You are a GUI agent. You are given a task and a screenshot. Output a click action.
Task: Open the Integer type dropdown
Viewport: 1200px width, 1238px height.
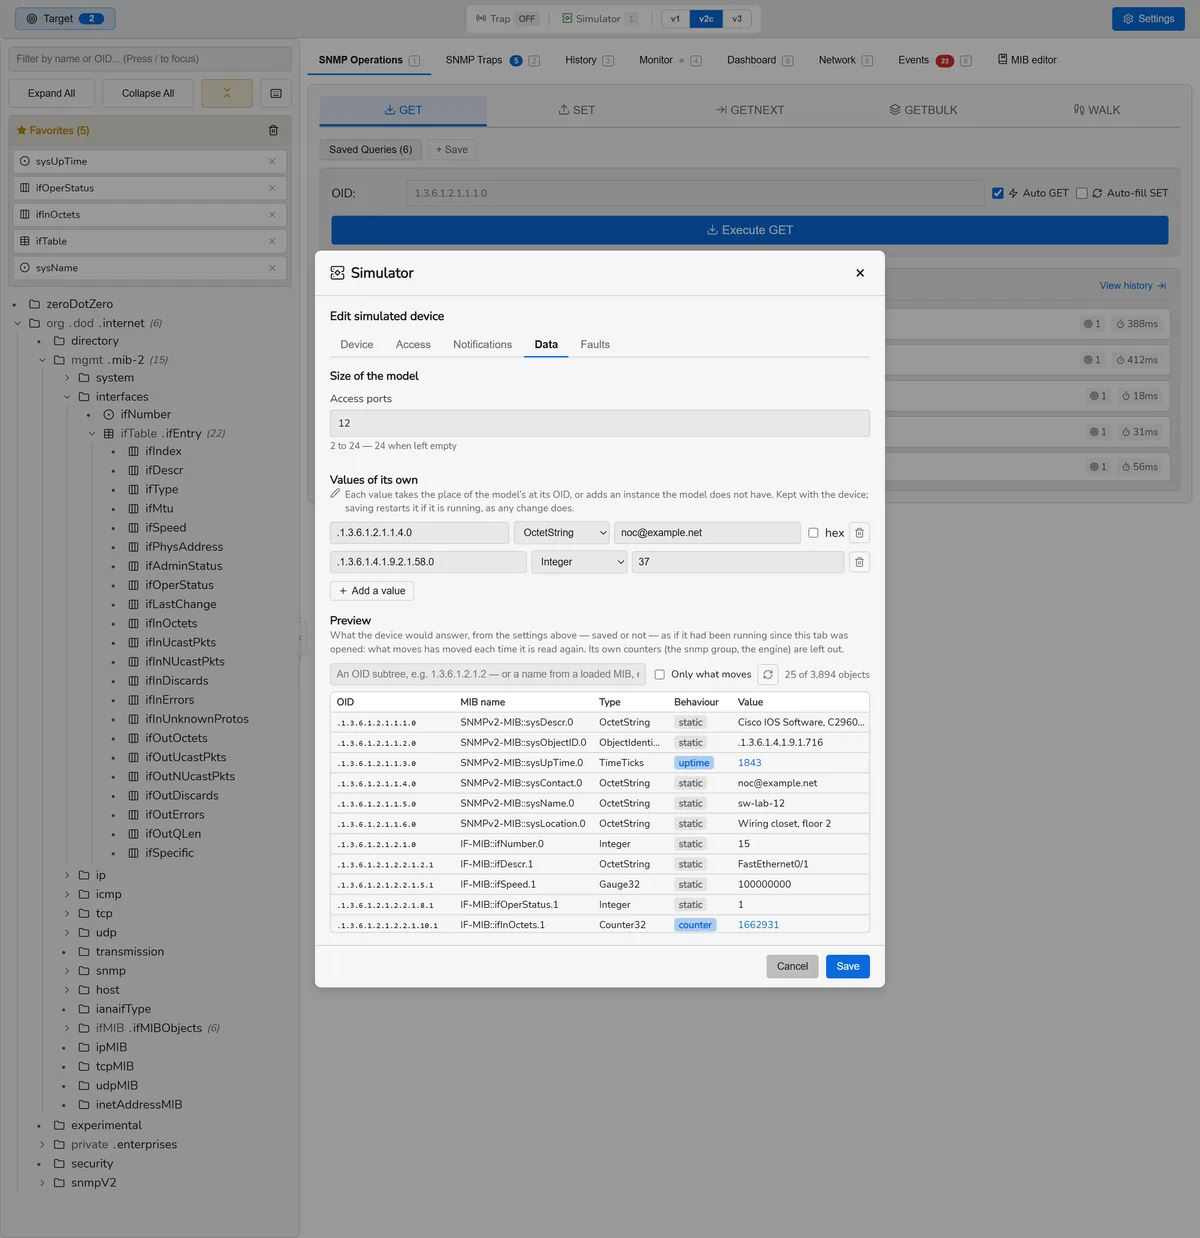(579, 562)
